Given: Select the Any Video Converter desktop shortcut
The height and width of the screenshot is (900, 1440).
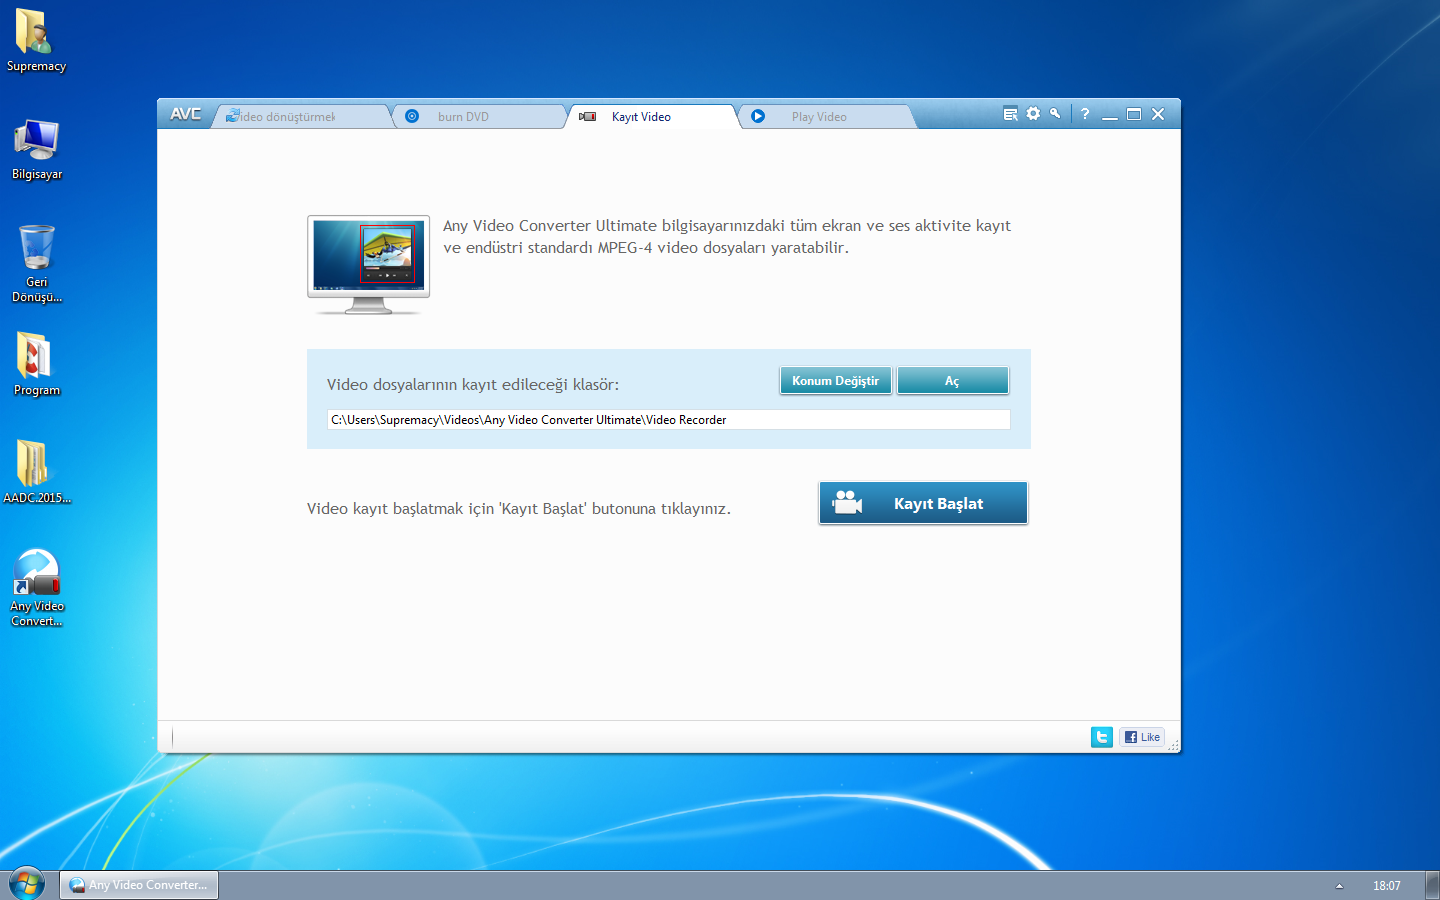Looking at the screenshot, I should [37, 588].
